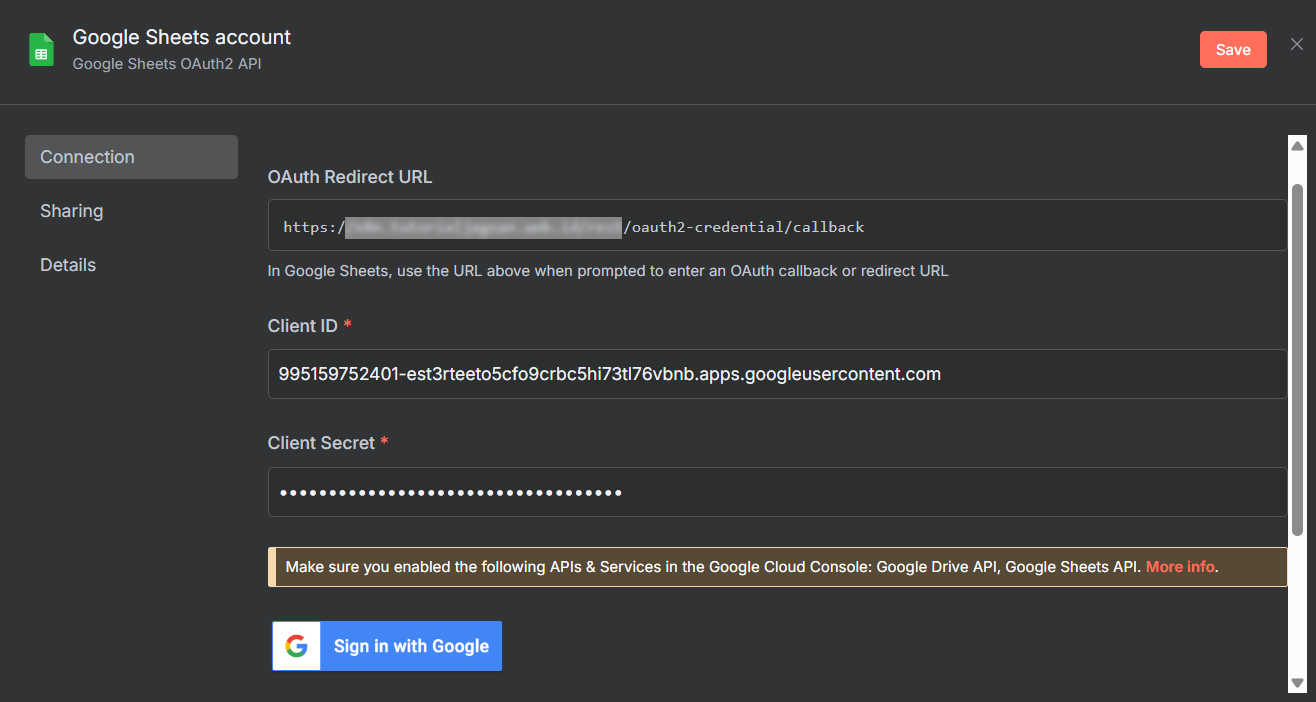Click the scrollbar up arrow

[x=1298, y=146]
